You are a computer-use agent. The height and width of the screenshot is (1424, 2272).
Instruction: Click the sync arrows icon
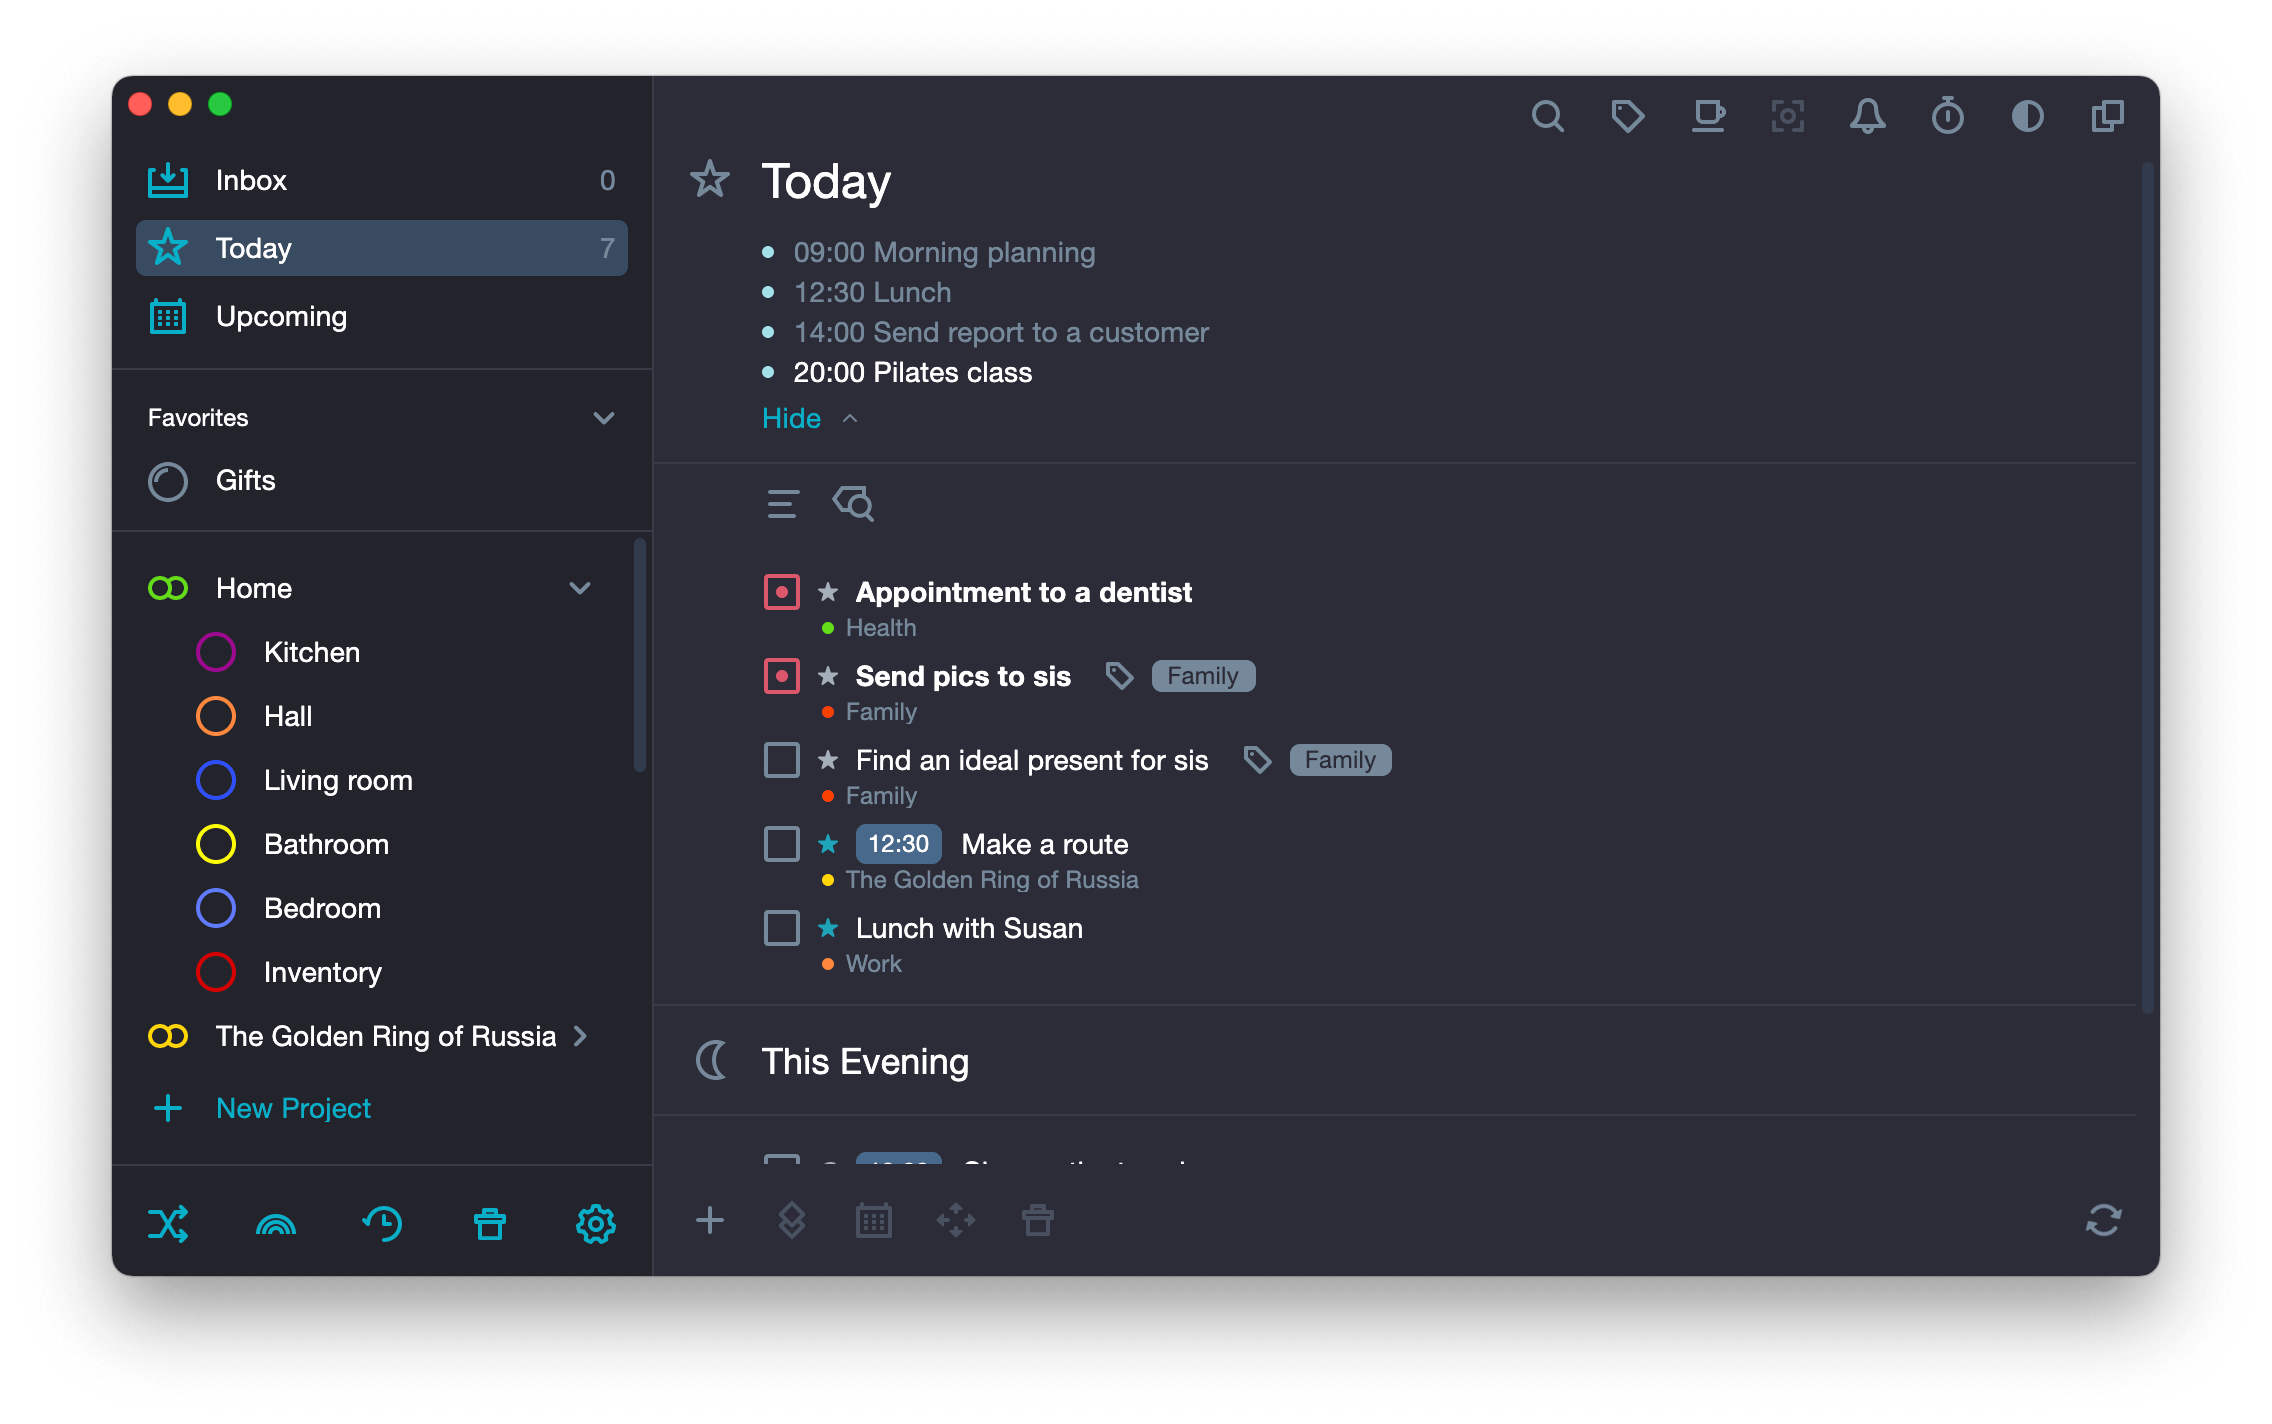(x=2104, y=1220)
